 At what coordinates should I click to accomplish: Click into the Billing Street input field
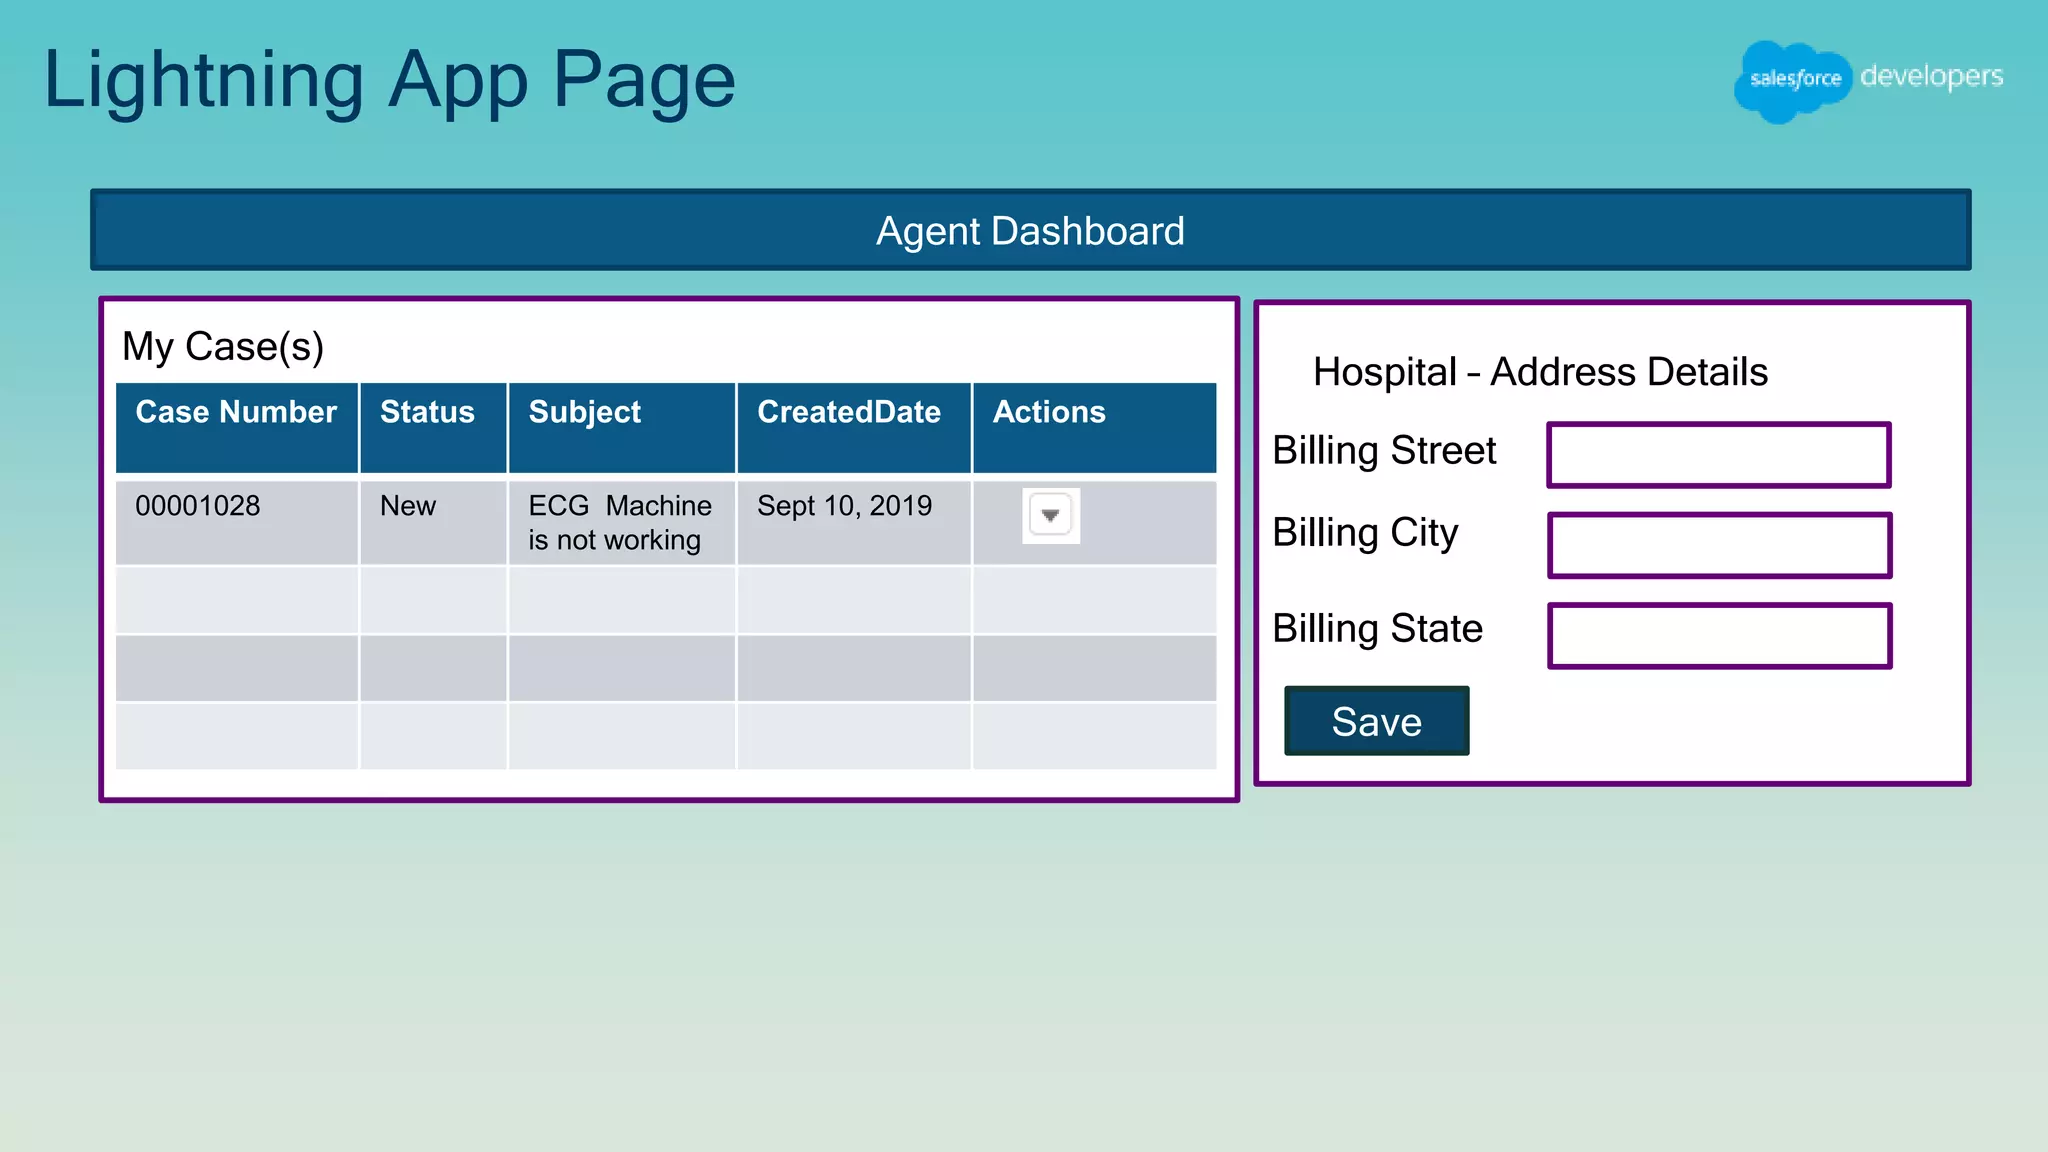click(x=1719, y=455)
